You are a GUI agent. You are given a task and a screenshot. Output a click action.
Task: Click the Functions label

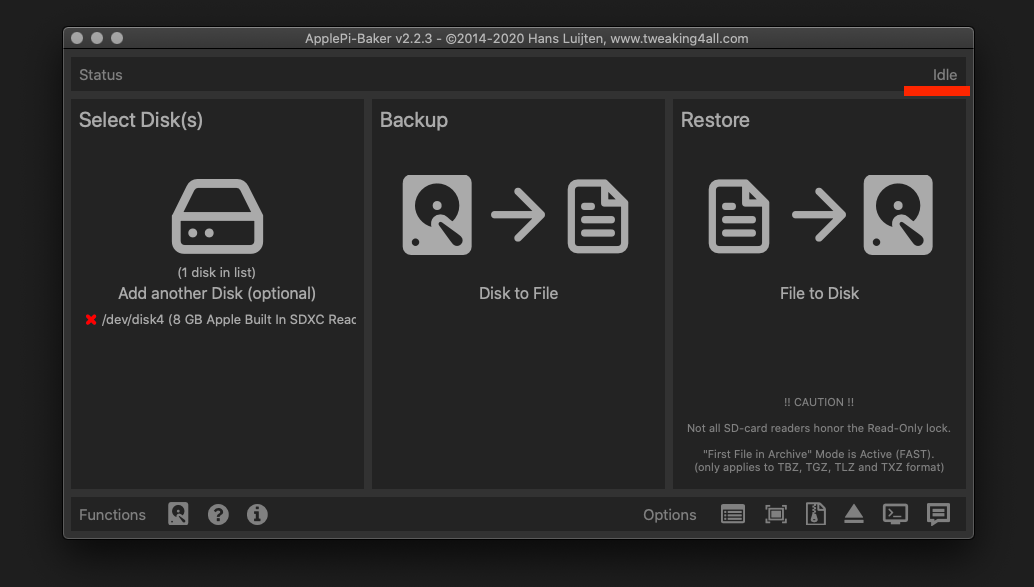tap(112, 515)
